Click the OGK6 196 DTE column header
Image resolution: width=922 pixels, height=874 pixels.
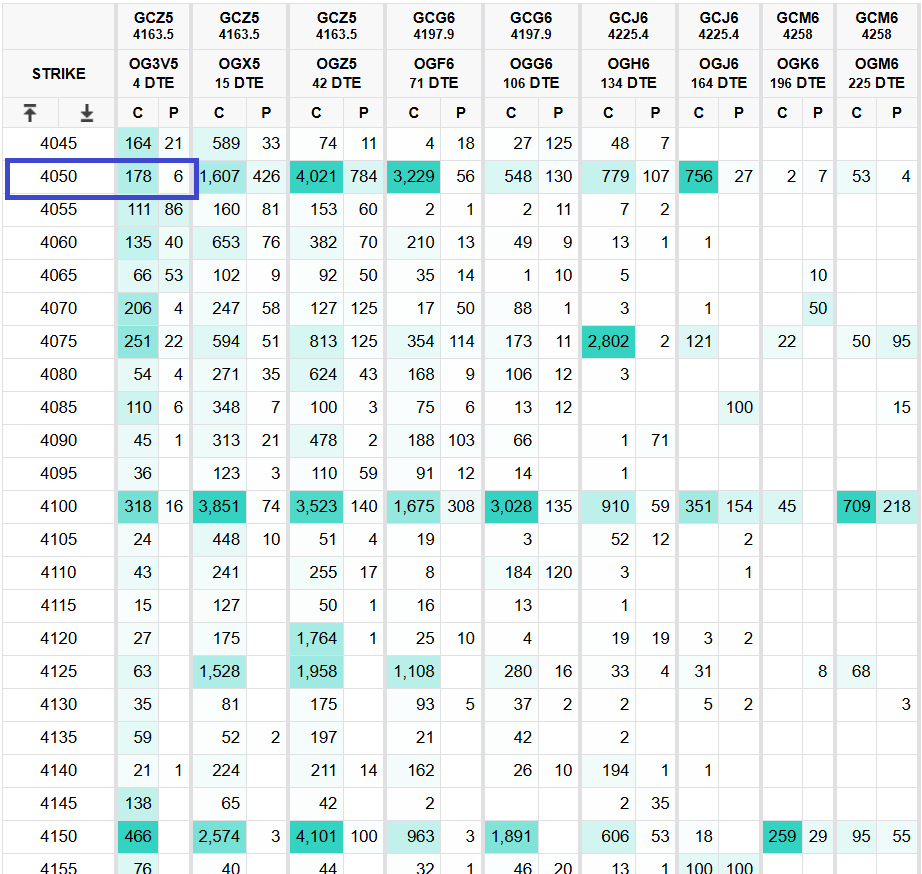tap(798, 74)
